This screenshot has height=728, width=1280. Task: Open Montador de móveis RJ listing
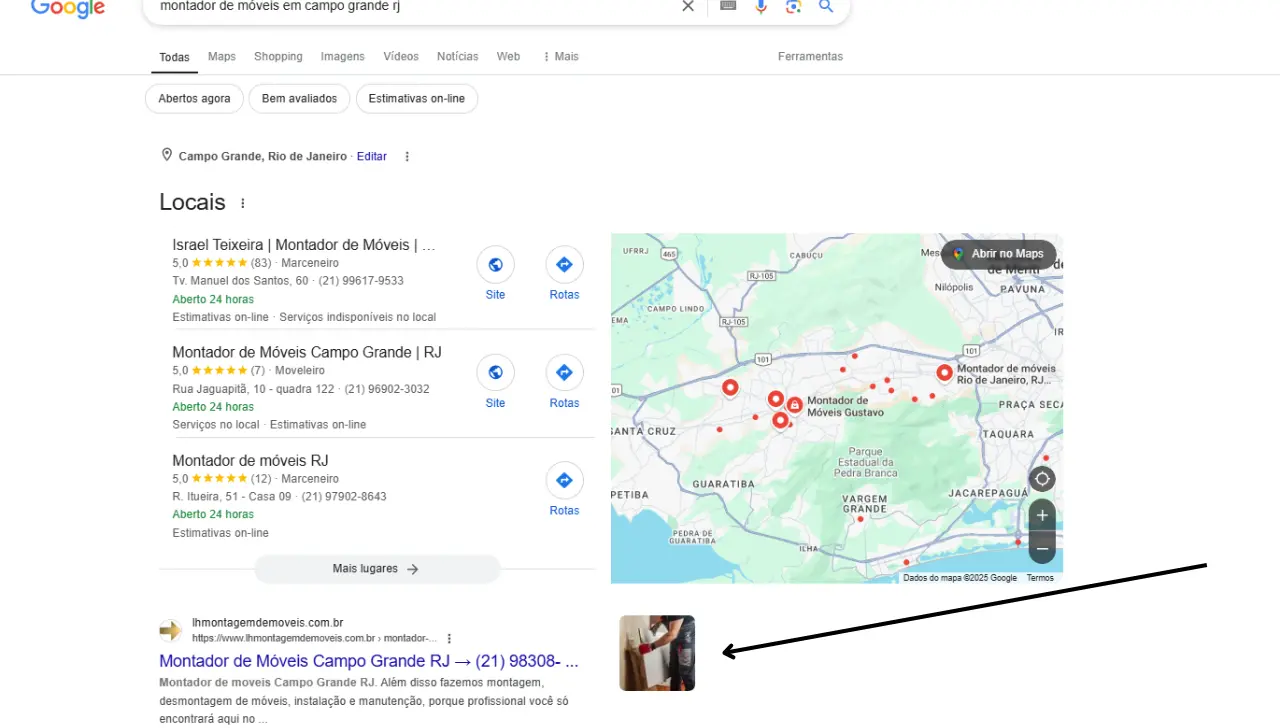(250, 461)
